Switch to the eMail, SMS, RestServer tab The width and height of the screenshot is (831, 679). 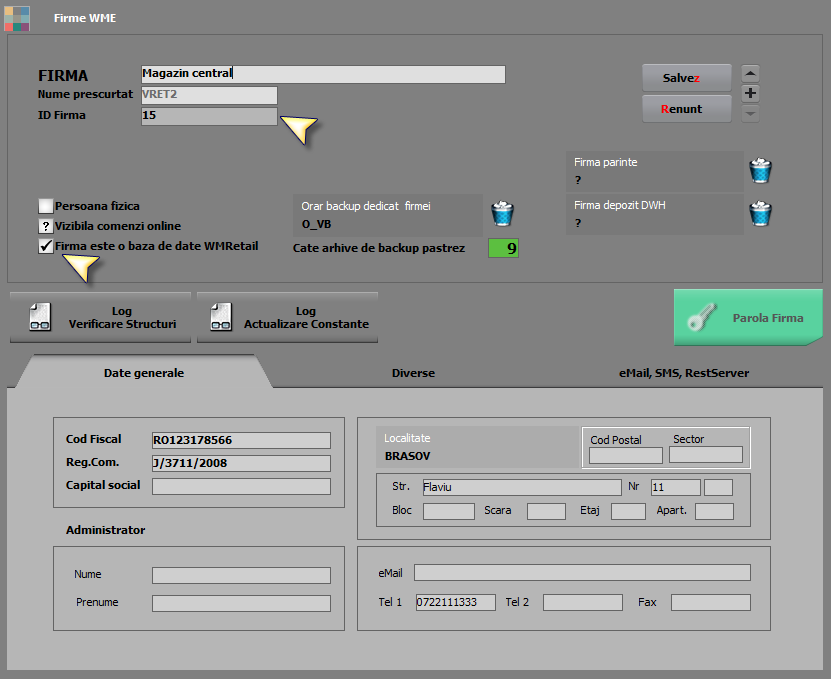[x=684, y=373]
